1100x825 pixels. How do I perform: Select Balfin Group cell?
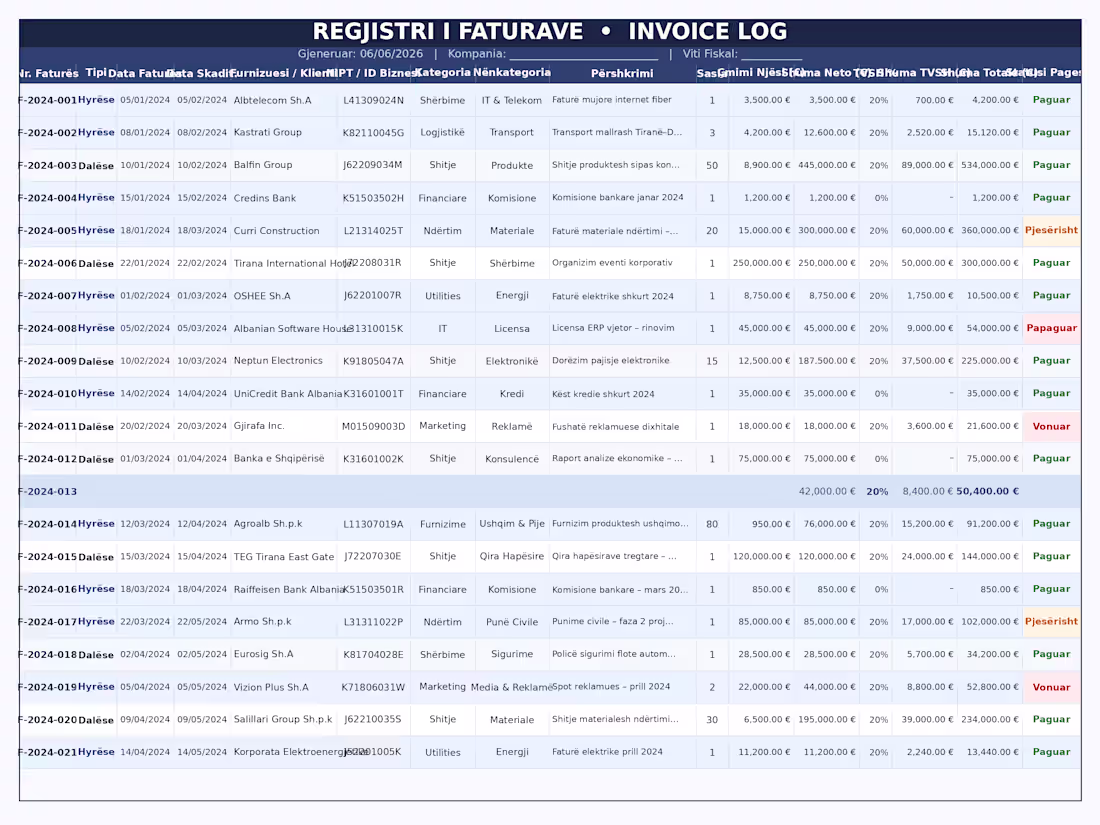(263, 165)
